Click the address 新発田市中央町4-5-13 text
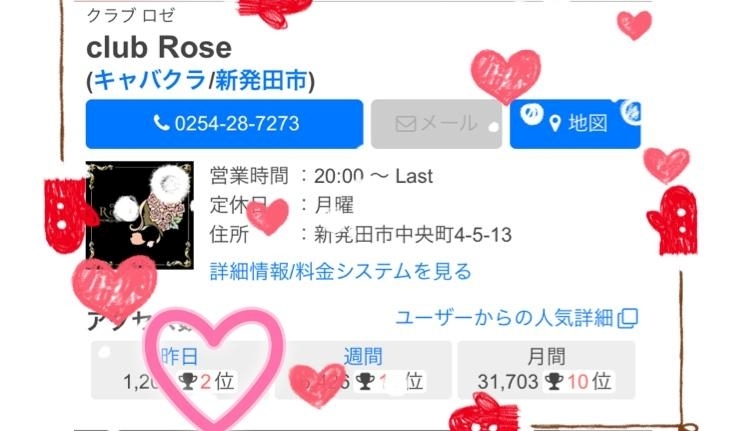The width and height of the screenshot is (750, 431). [413, 235]
